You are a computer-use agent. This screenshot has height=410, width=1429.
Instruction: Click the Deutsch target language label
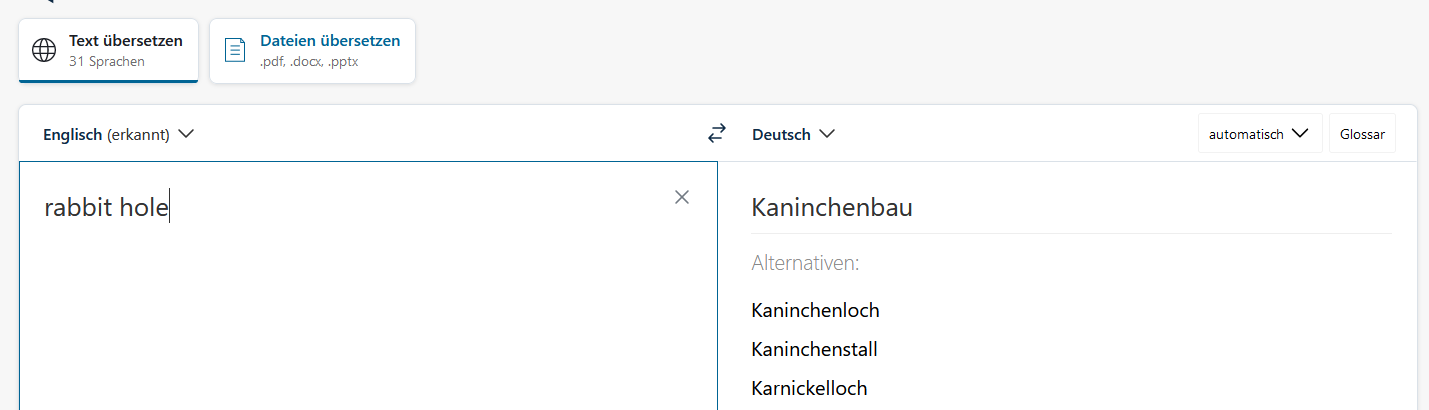(x=781, y=134)
